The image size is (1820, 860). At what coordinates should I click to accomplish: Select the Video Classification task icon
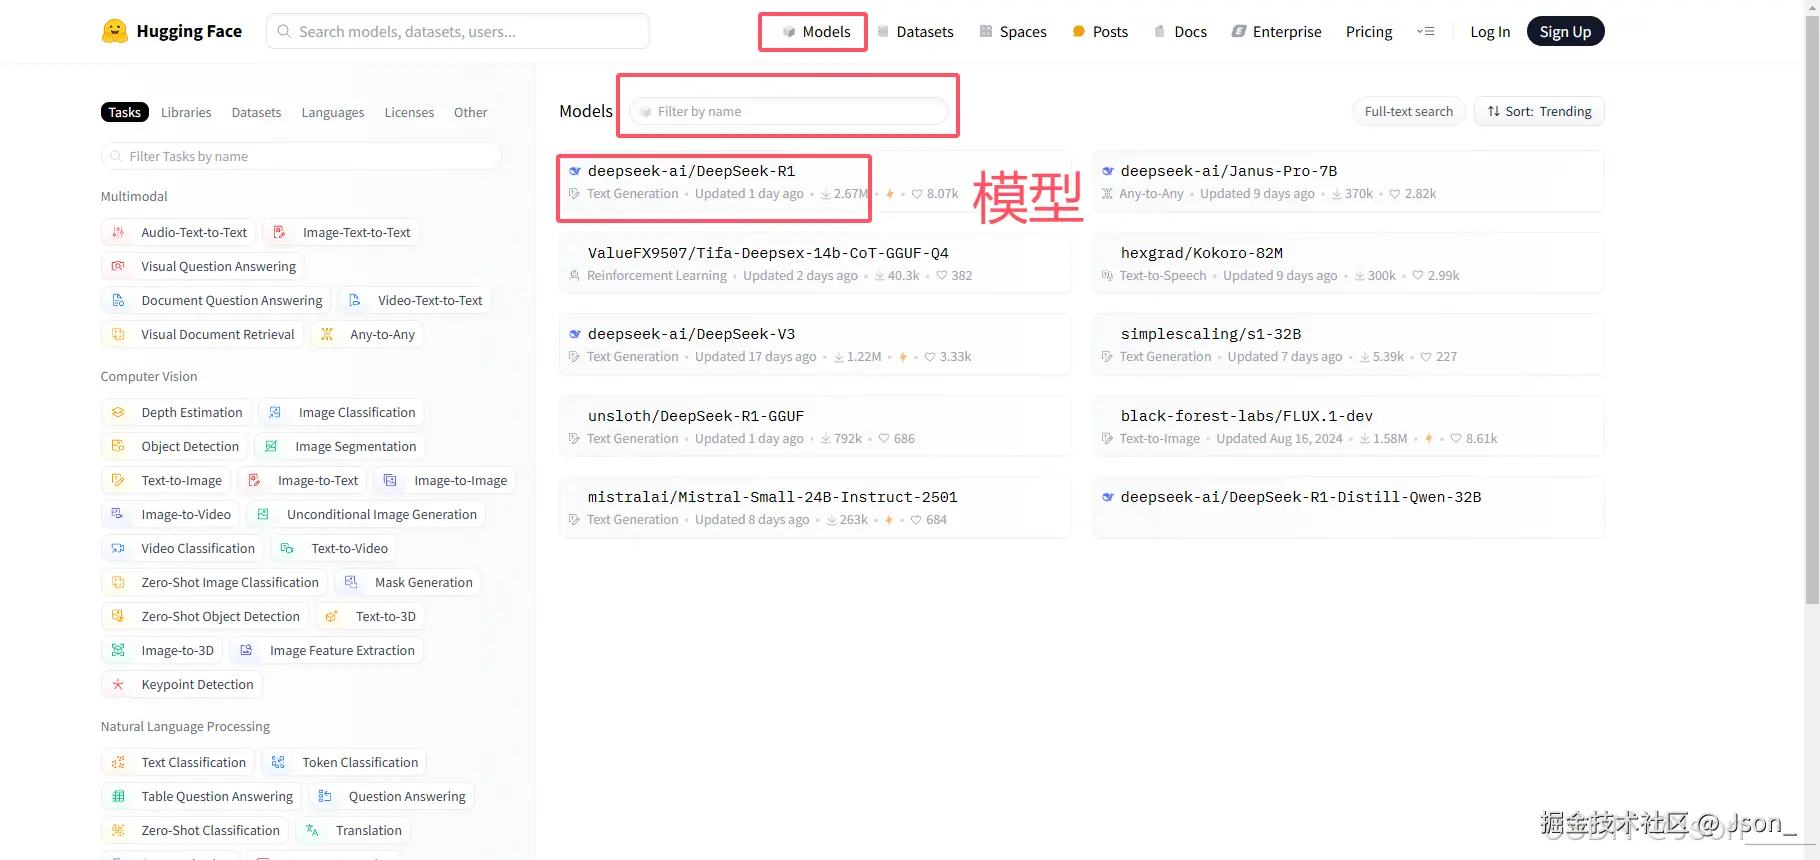(118, 548)
